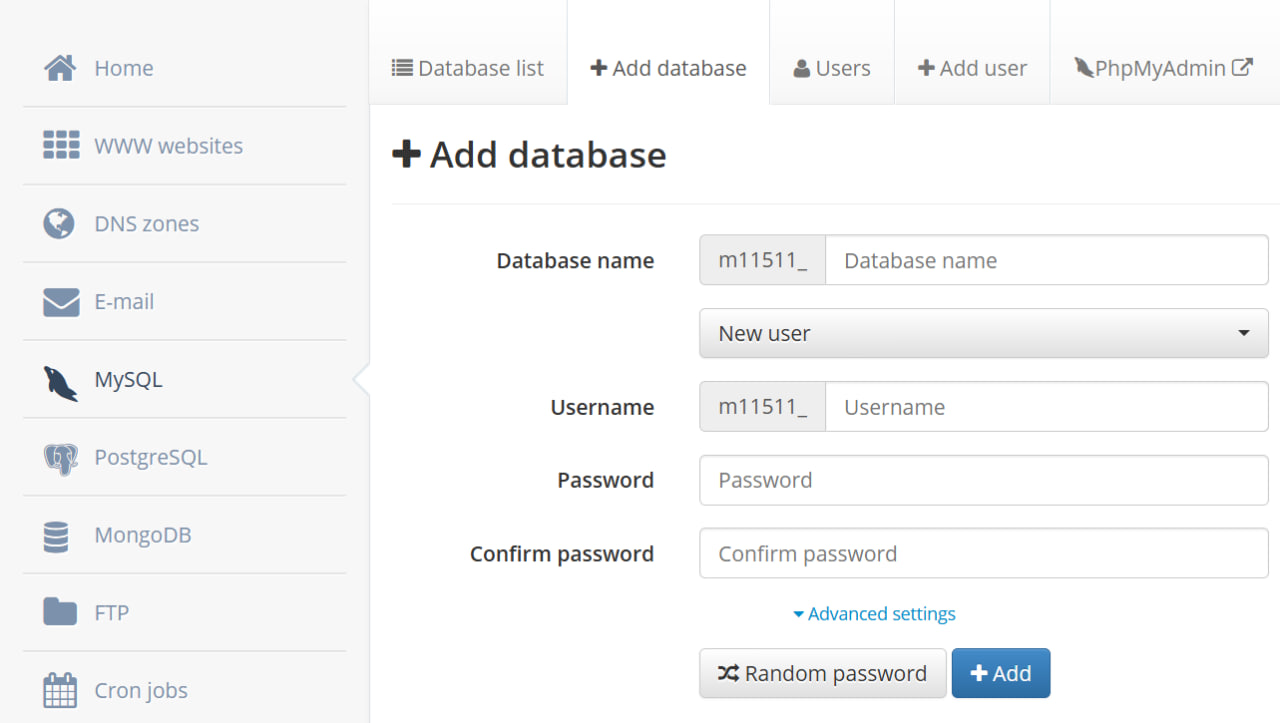
Task: Click the E-mail envelope icon
Action: [61, 301]
